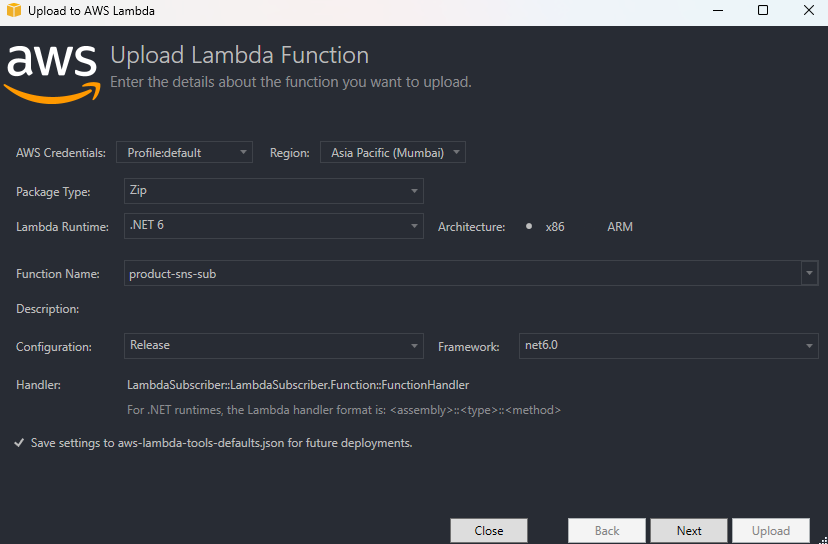This screenshot has width=828, height=544.
Task: Click the Close button at bottom
Action: (488, 531)
